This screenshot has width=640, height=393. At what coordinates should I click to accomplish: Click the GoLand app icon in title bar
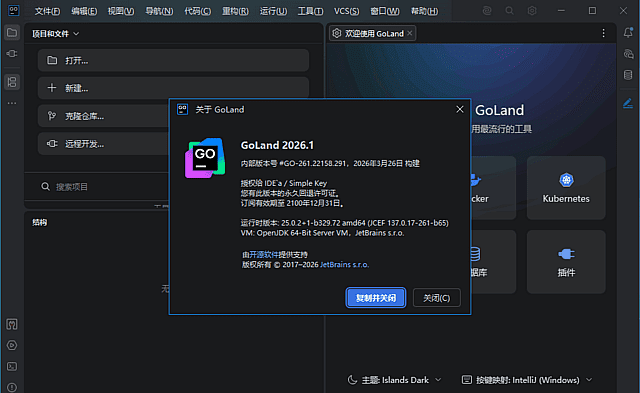(13, 10)
